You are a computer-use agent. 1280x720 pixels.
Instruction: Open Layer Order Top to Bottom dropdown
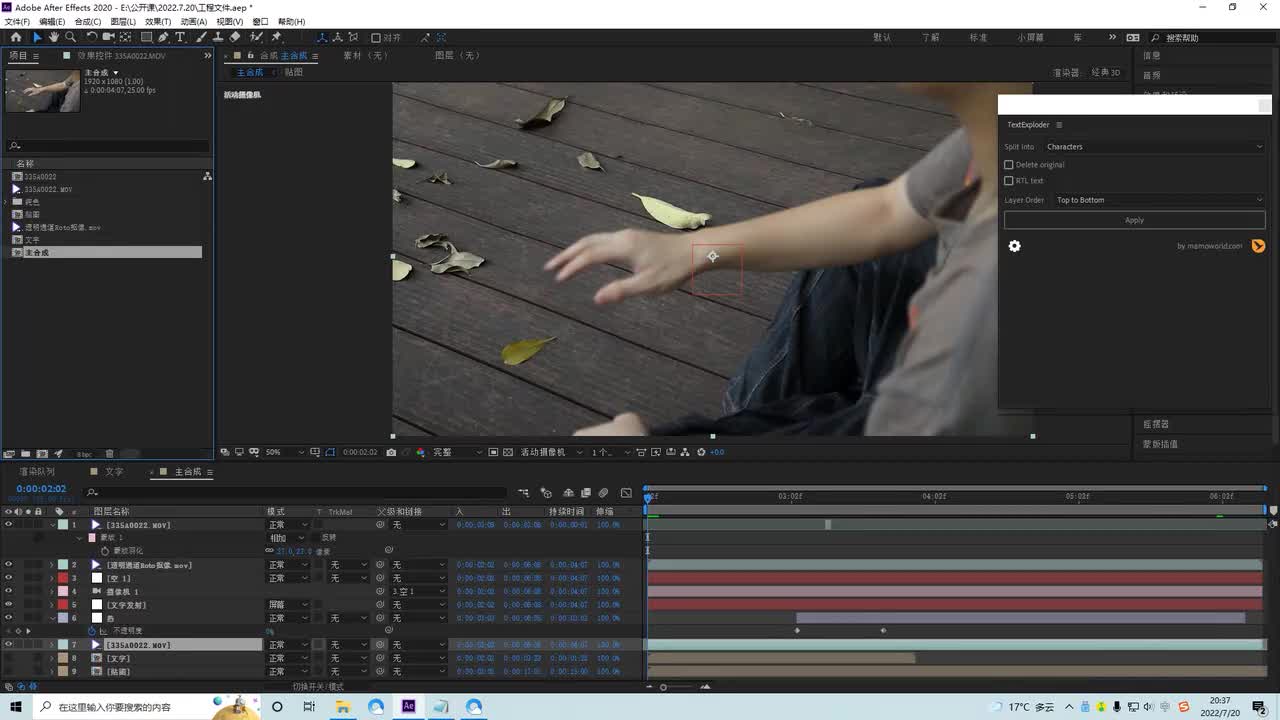[1158, 200]
